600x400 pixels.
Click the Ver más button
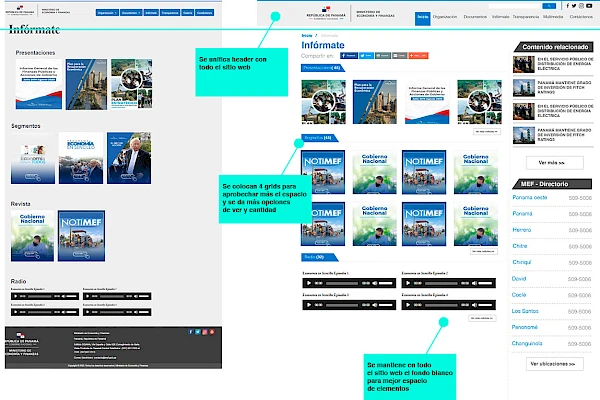coord(555,163)
